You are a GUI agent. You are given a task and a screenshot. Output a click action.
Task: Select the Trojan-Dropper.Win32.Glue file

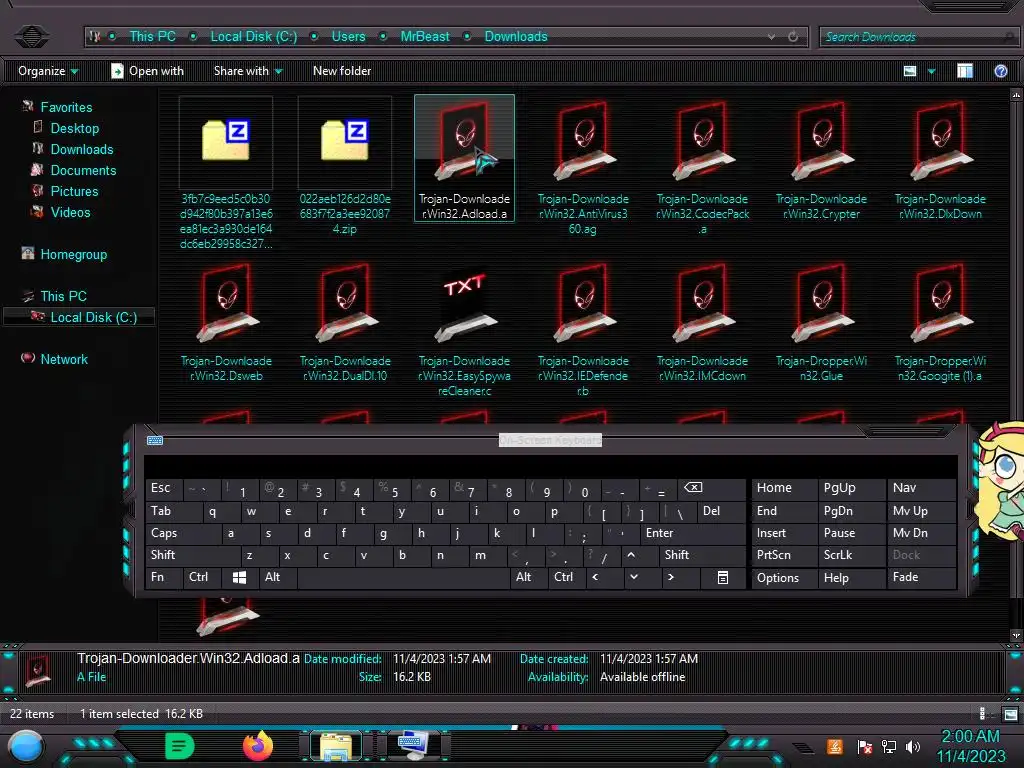point(822,321)
